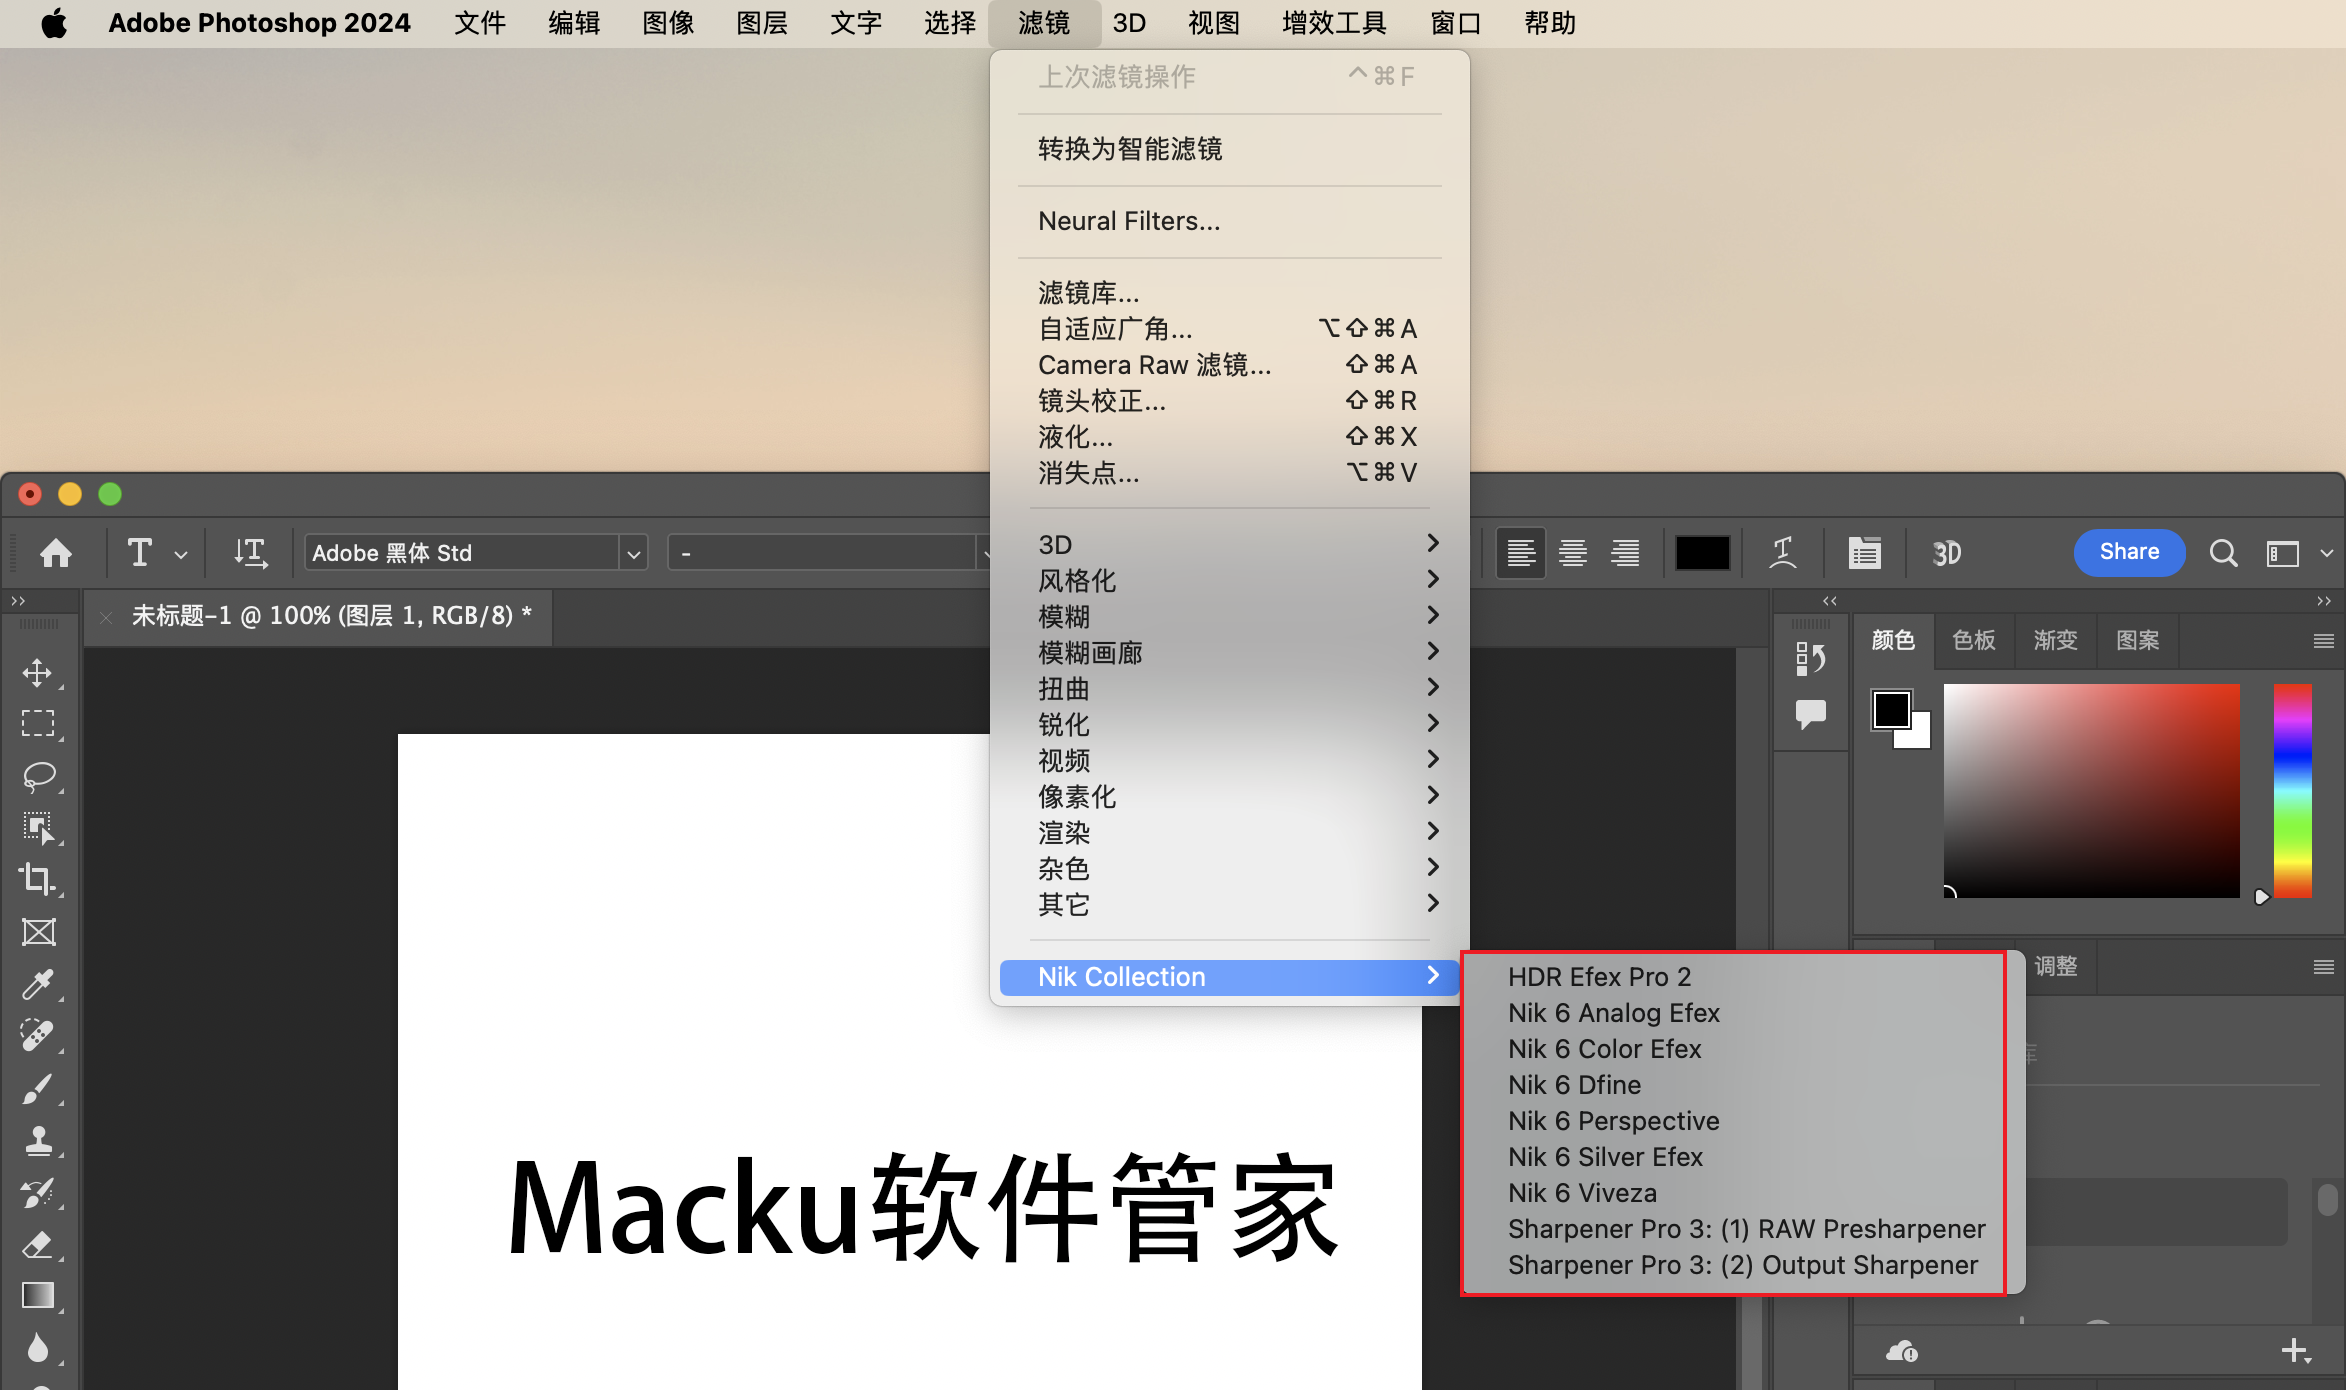Viewport: 2346px width, 1390px height.
Task: Click the cloud status icon at panel bottom
Action: 1901,1352
